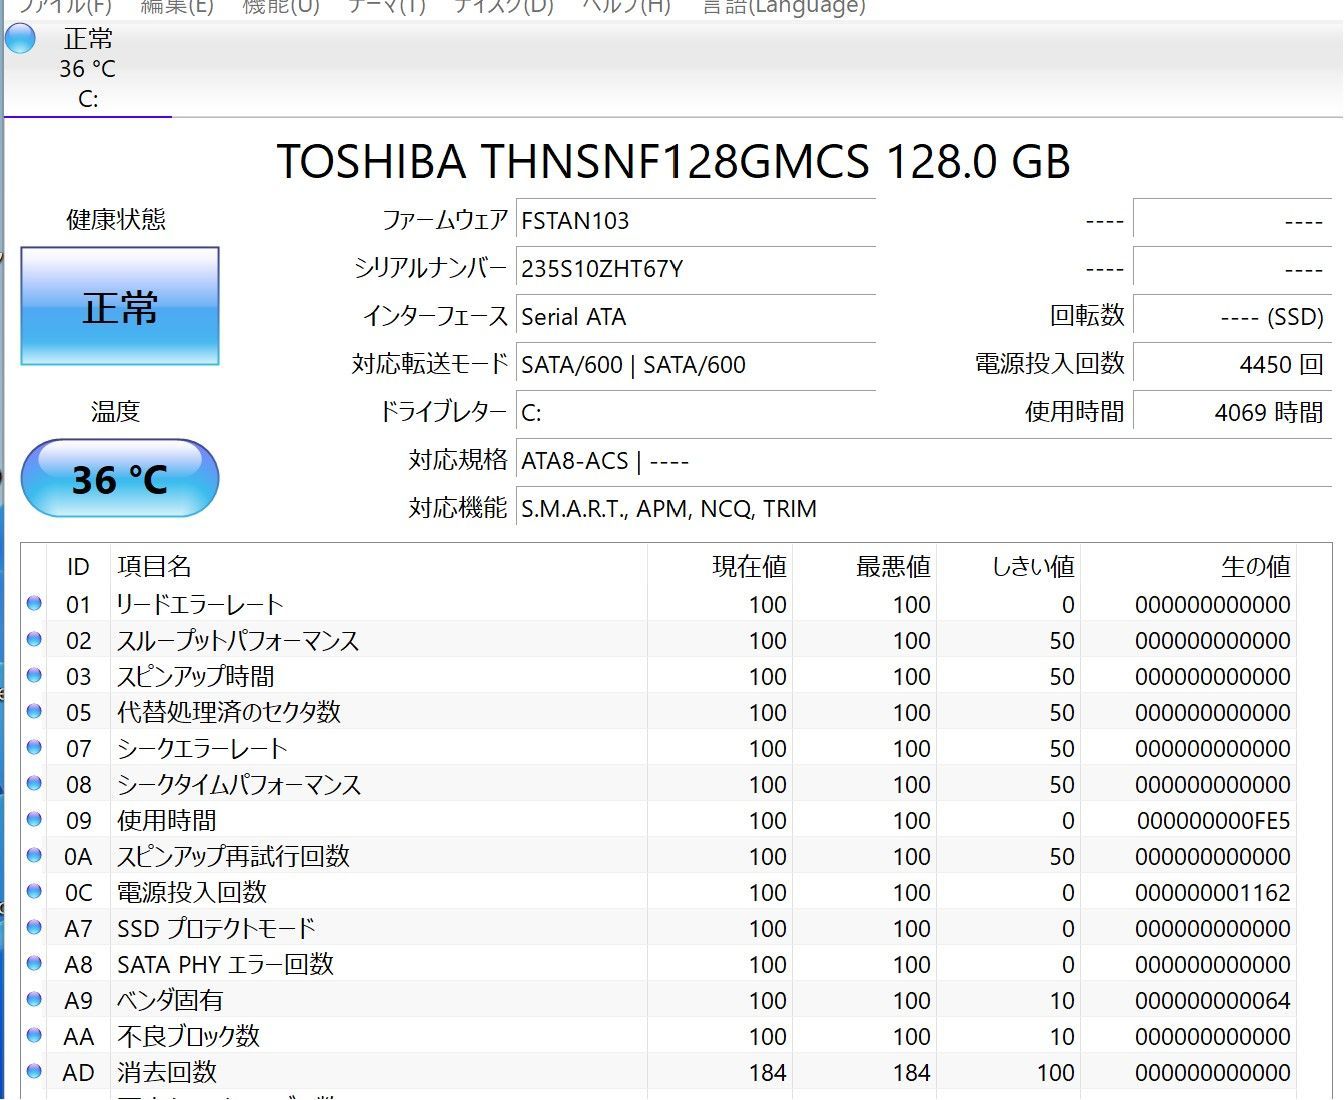Open the 言語(Language) menu
The image size is (1344, 1100).
(x=784, y=7)
